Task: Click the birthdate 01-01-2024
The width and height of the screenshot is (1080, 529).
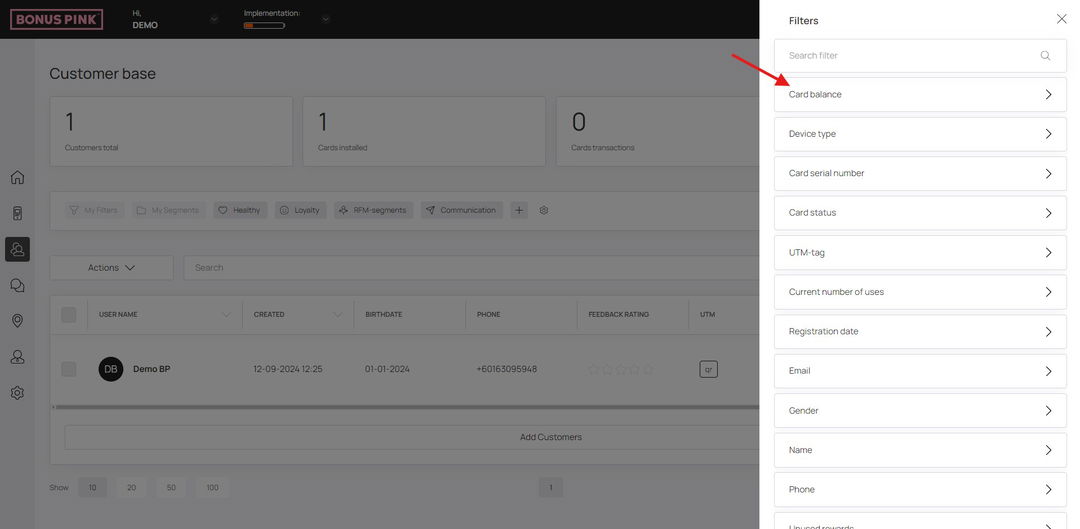Action: tap(387, 369)
